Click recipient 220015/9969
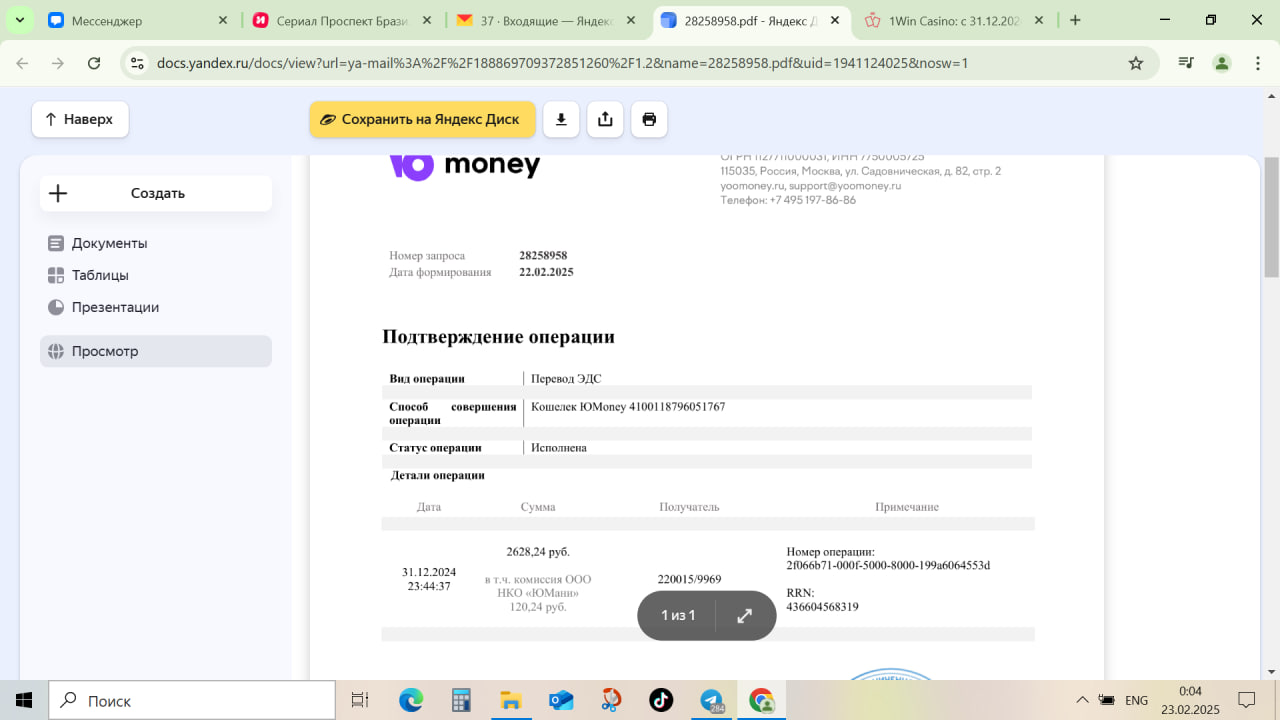 [689, 579]
